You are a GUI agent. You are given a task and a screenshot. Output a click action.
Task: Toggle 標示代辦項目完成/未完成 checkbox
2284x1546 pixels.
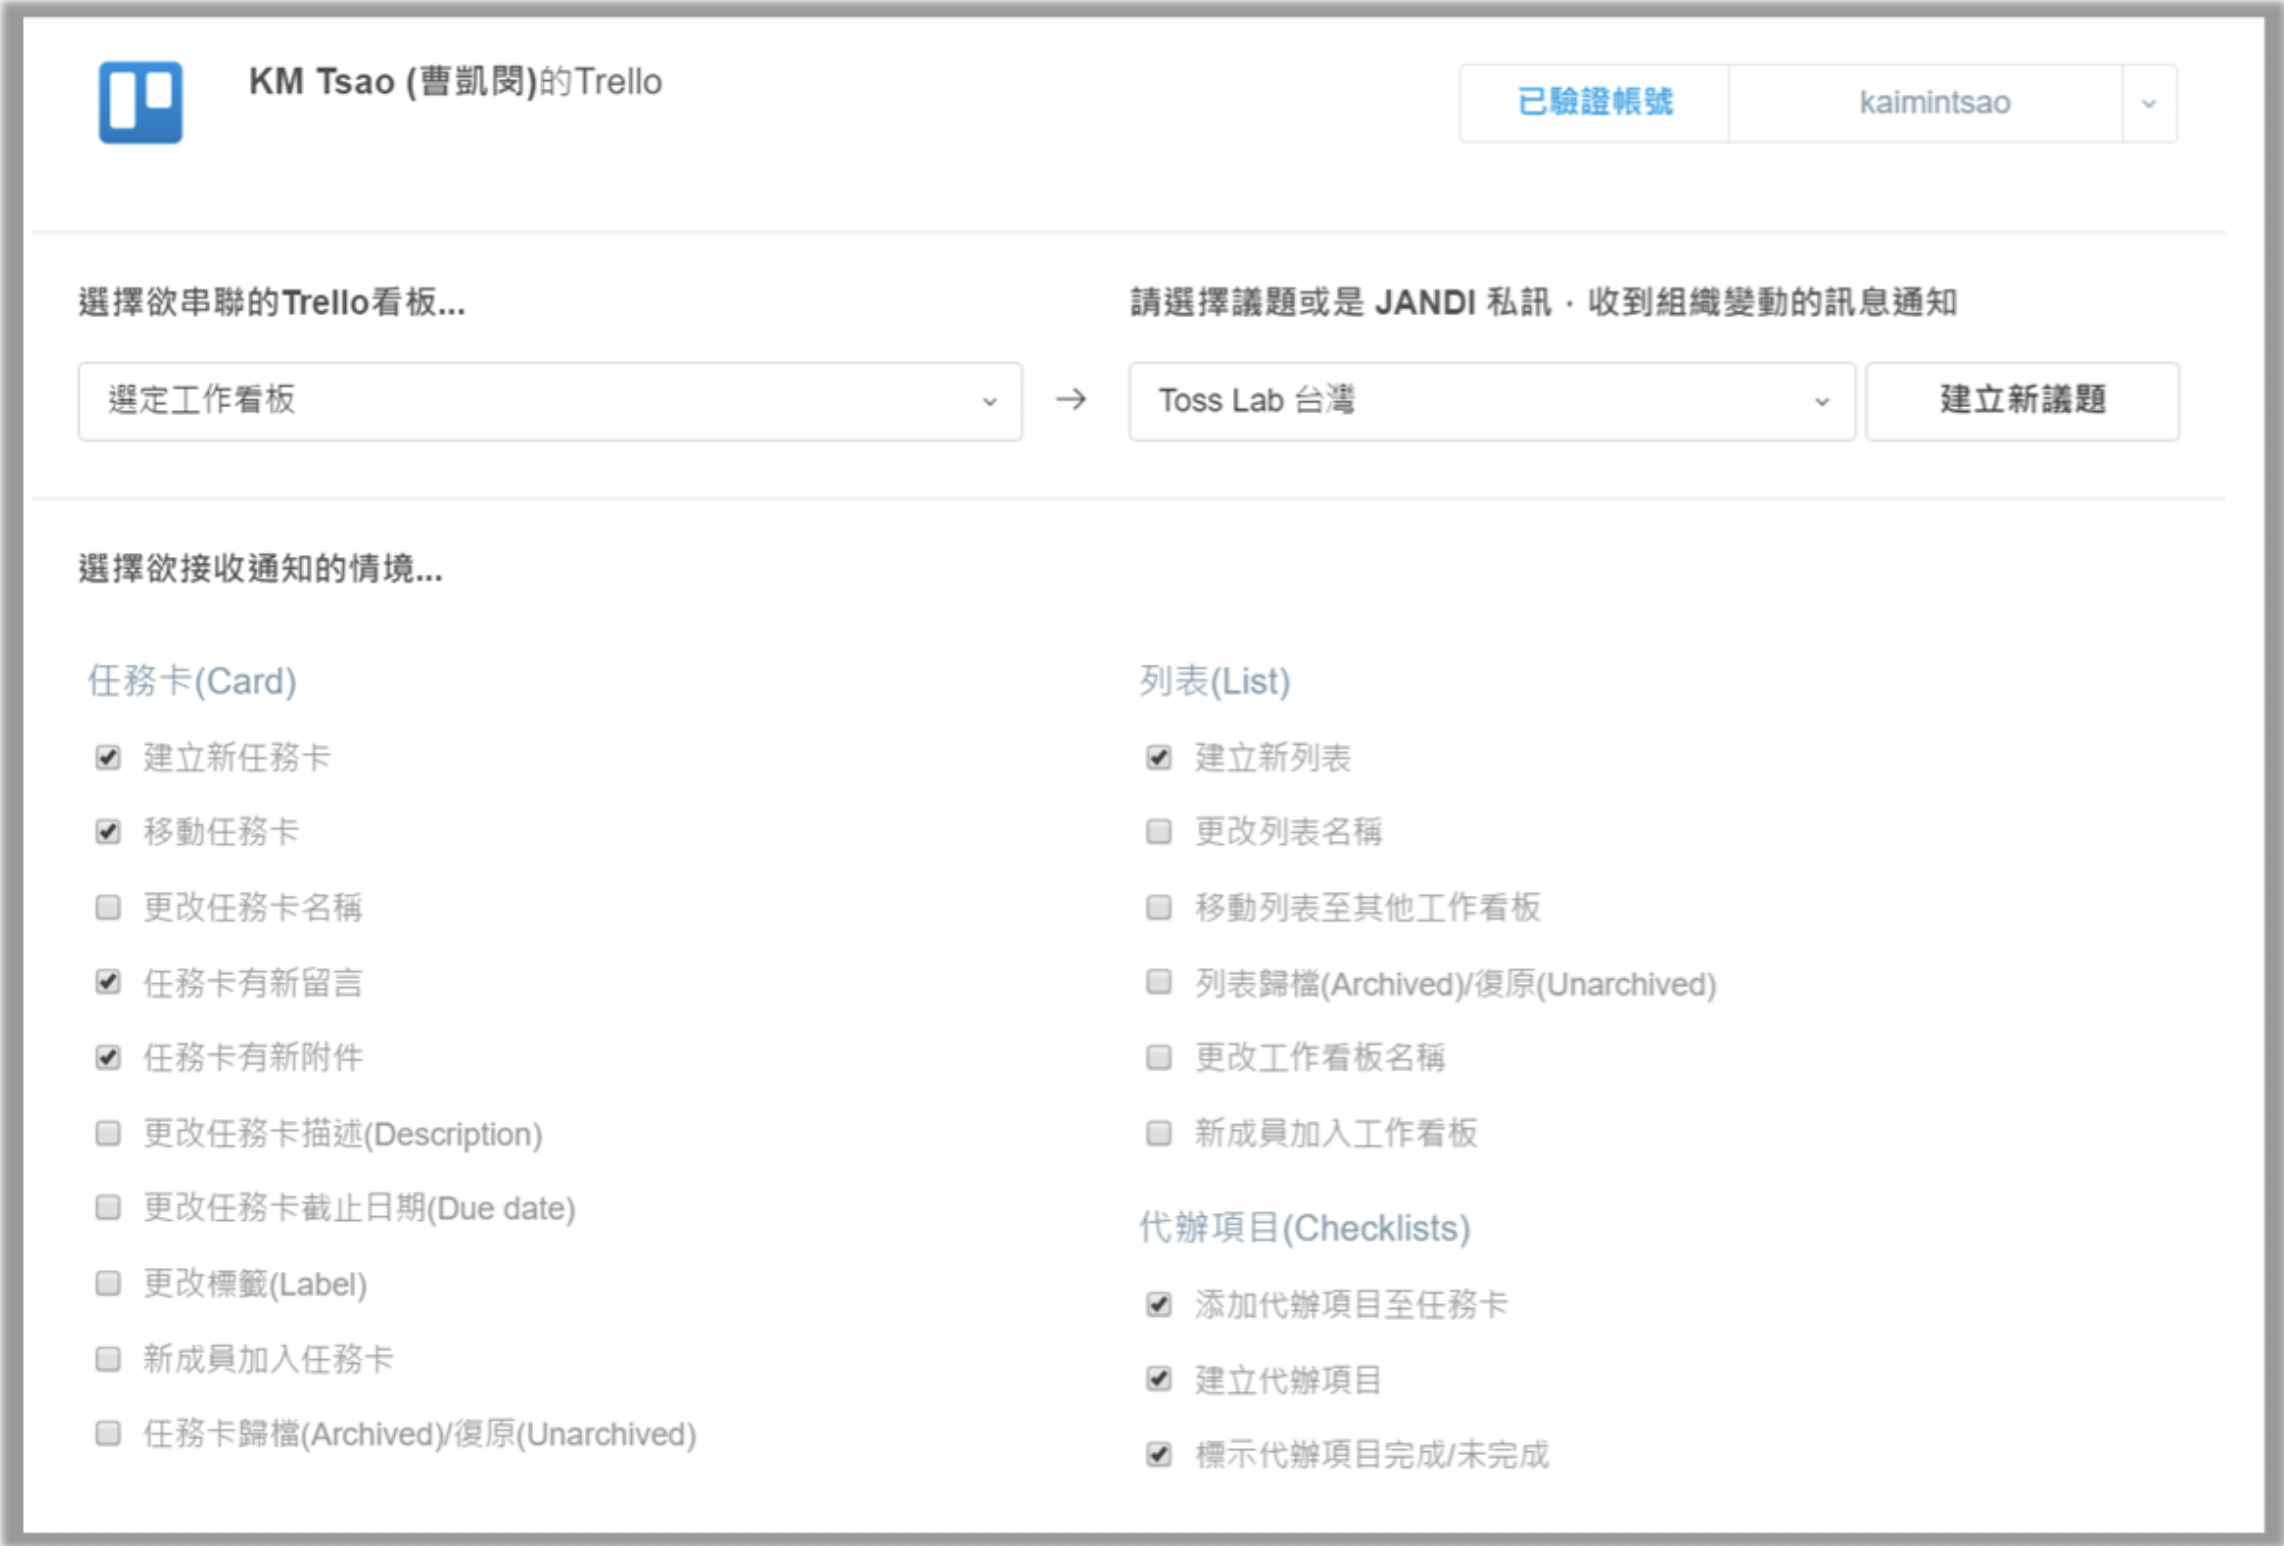[1159, 1454]
